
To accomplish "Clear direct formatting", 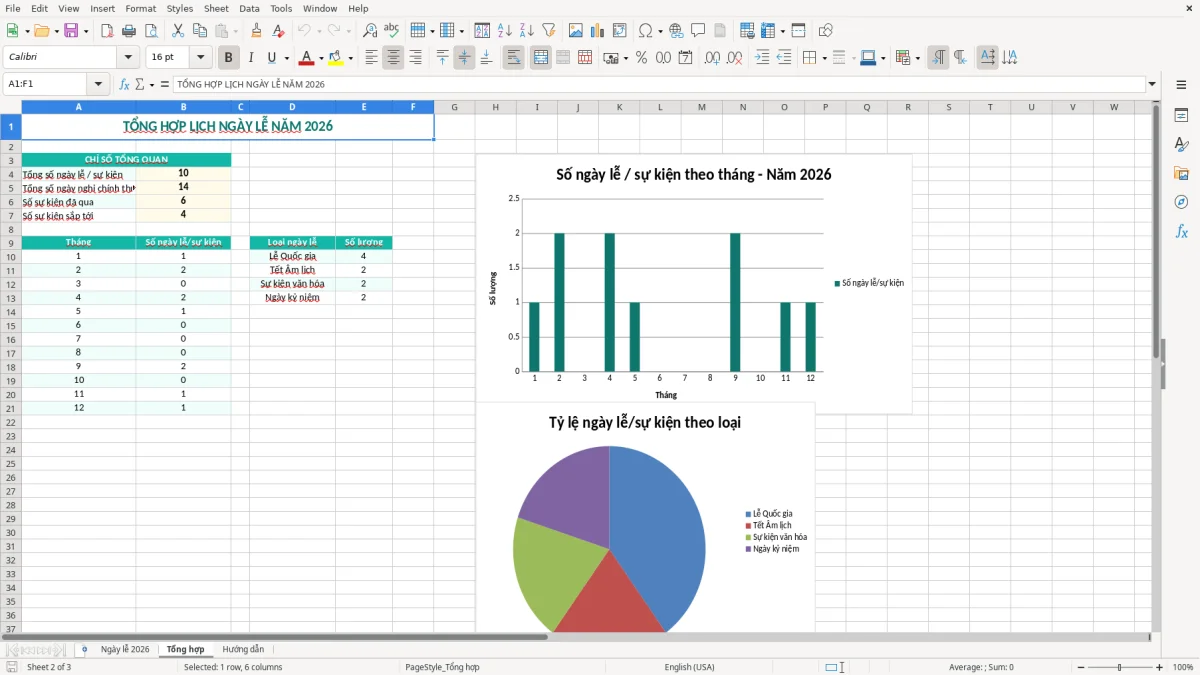I will coord(279,31).
